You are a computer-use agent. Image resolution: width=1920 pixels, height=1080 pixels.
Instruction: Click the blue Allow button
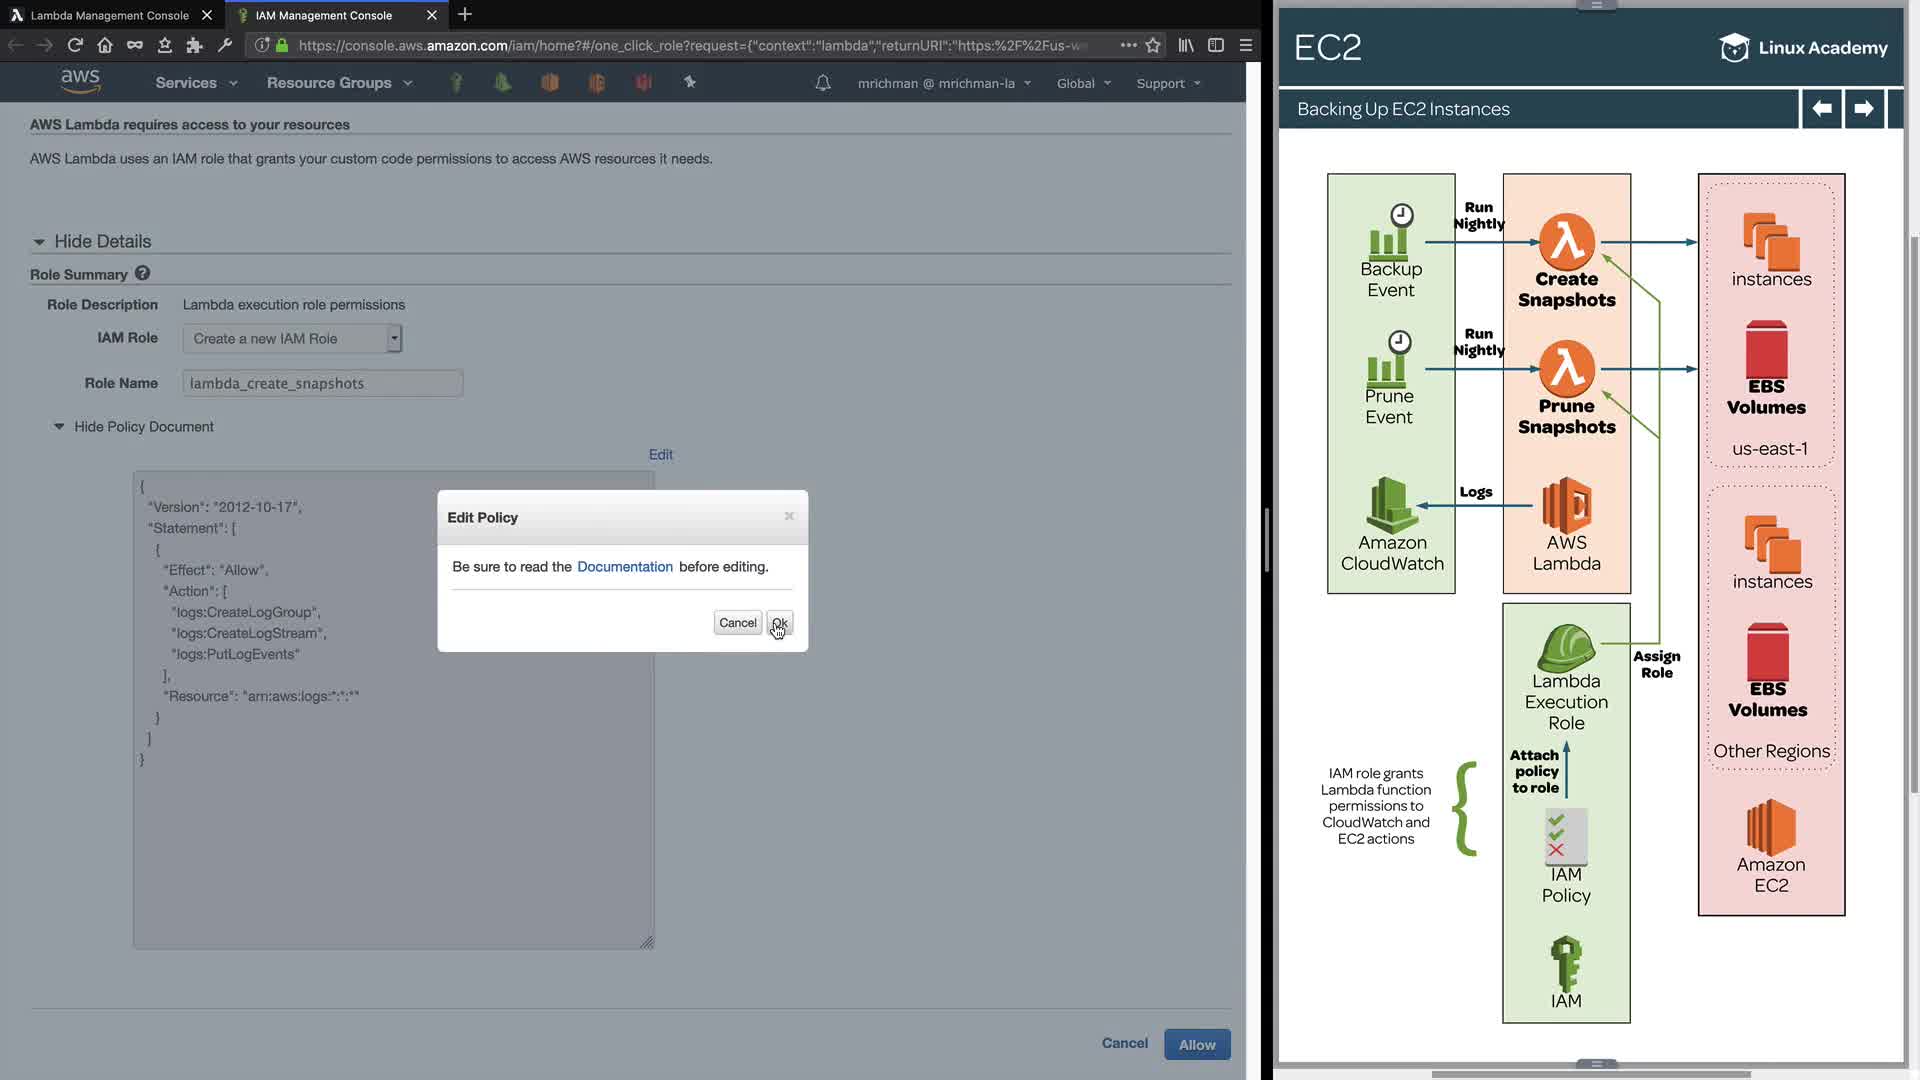point(1196,1044)
